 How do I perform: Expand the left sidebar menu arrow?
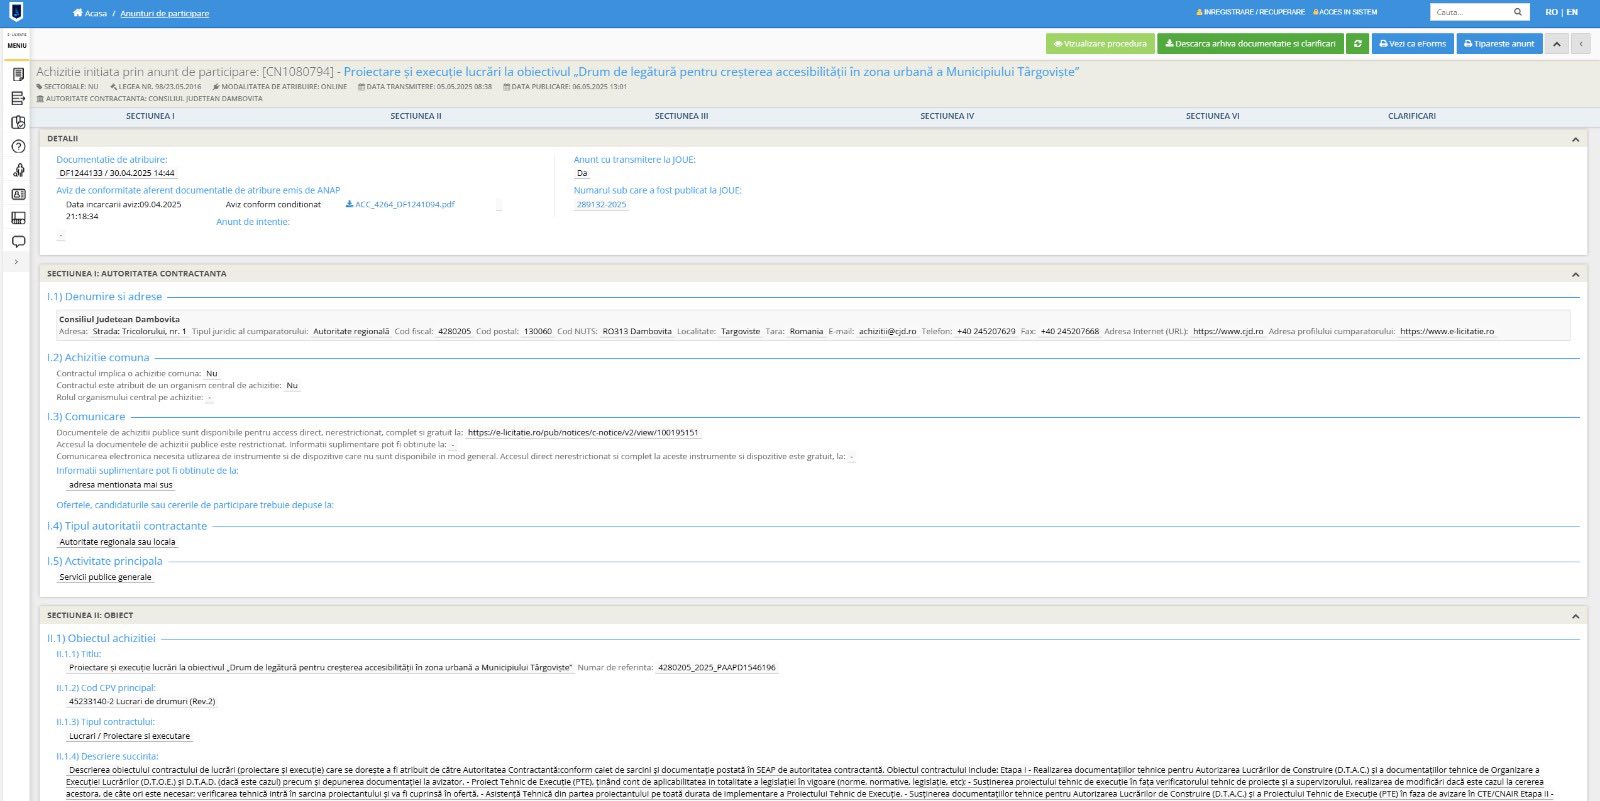[x=16, y=262]
